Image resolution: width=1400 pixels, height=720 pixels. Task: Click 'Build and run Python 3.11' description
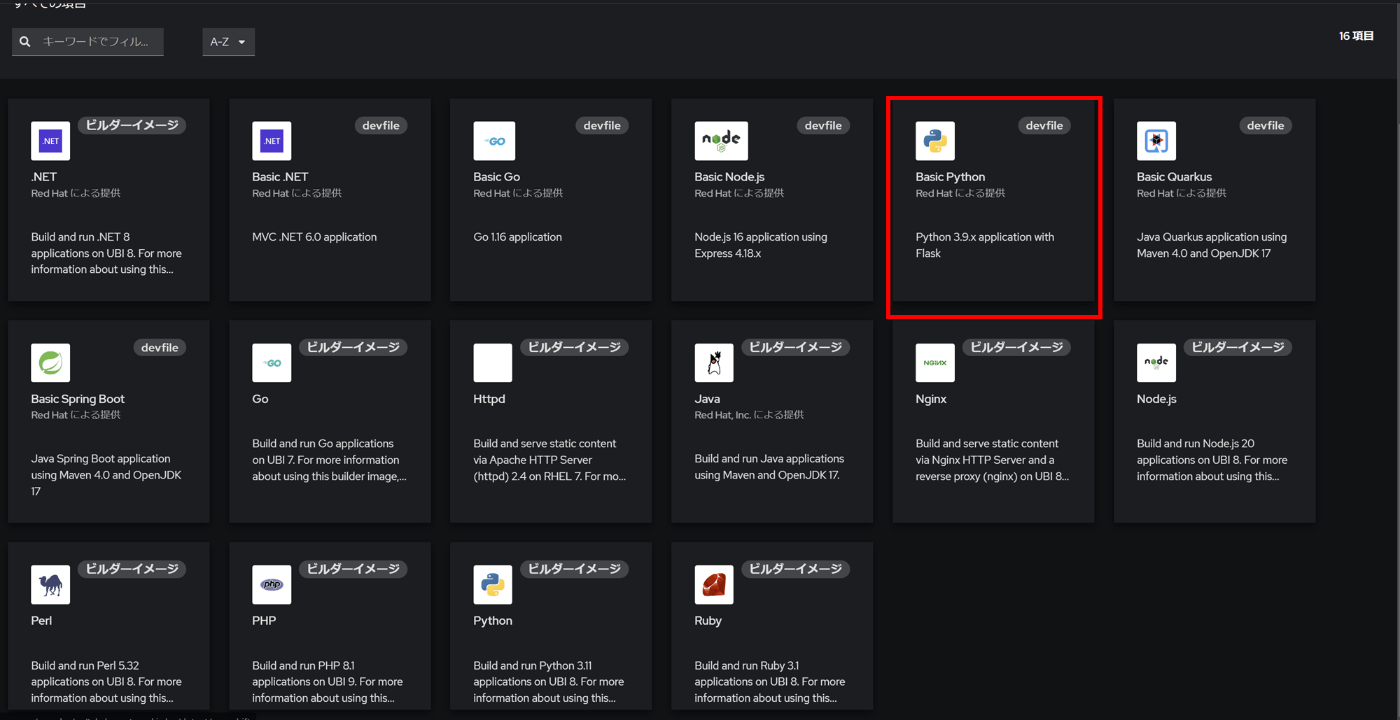548,682
